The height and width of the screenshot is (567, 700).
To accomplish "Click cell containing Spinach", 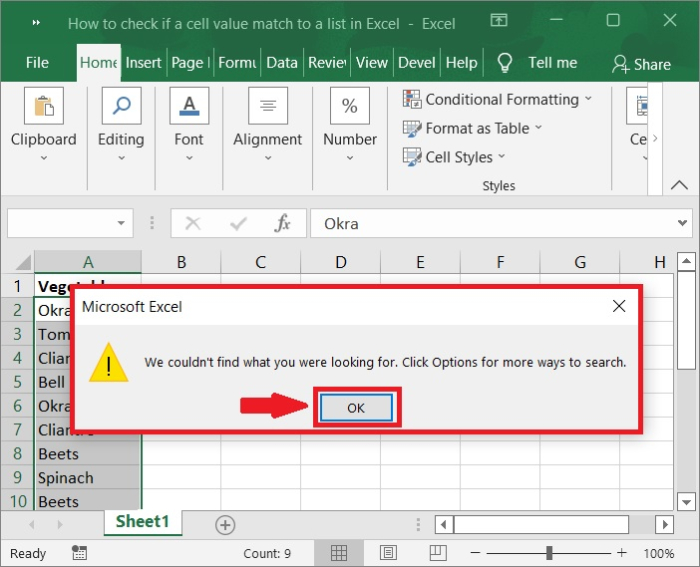I will click(88, 477).
